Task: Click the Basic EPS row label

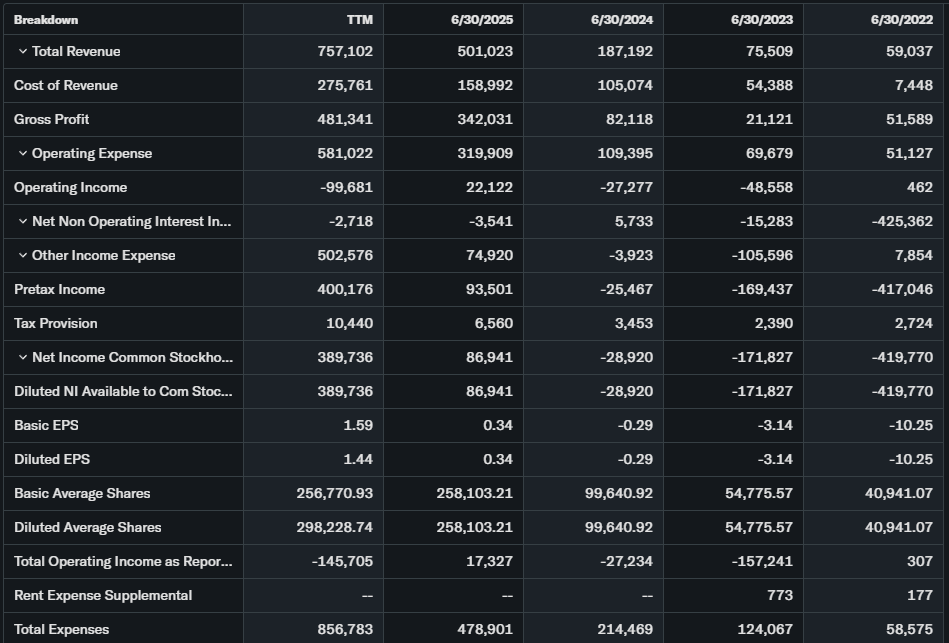Action: coord(46,425)
